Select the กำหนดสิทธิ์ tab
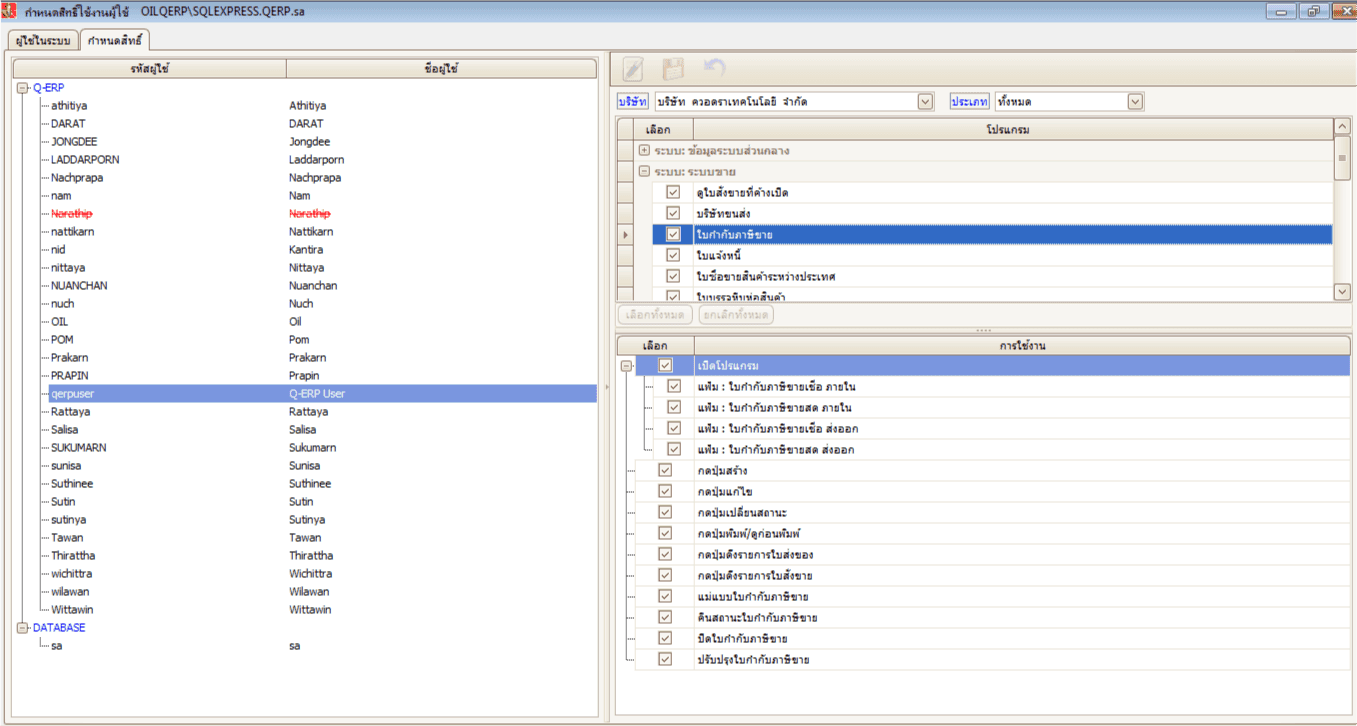The height and width of the screenshot is (726, 1357). coord(115,41)
